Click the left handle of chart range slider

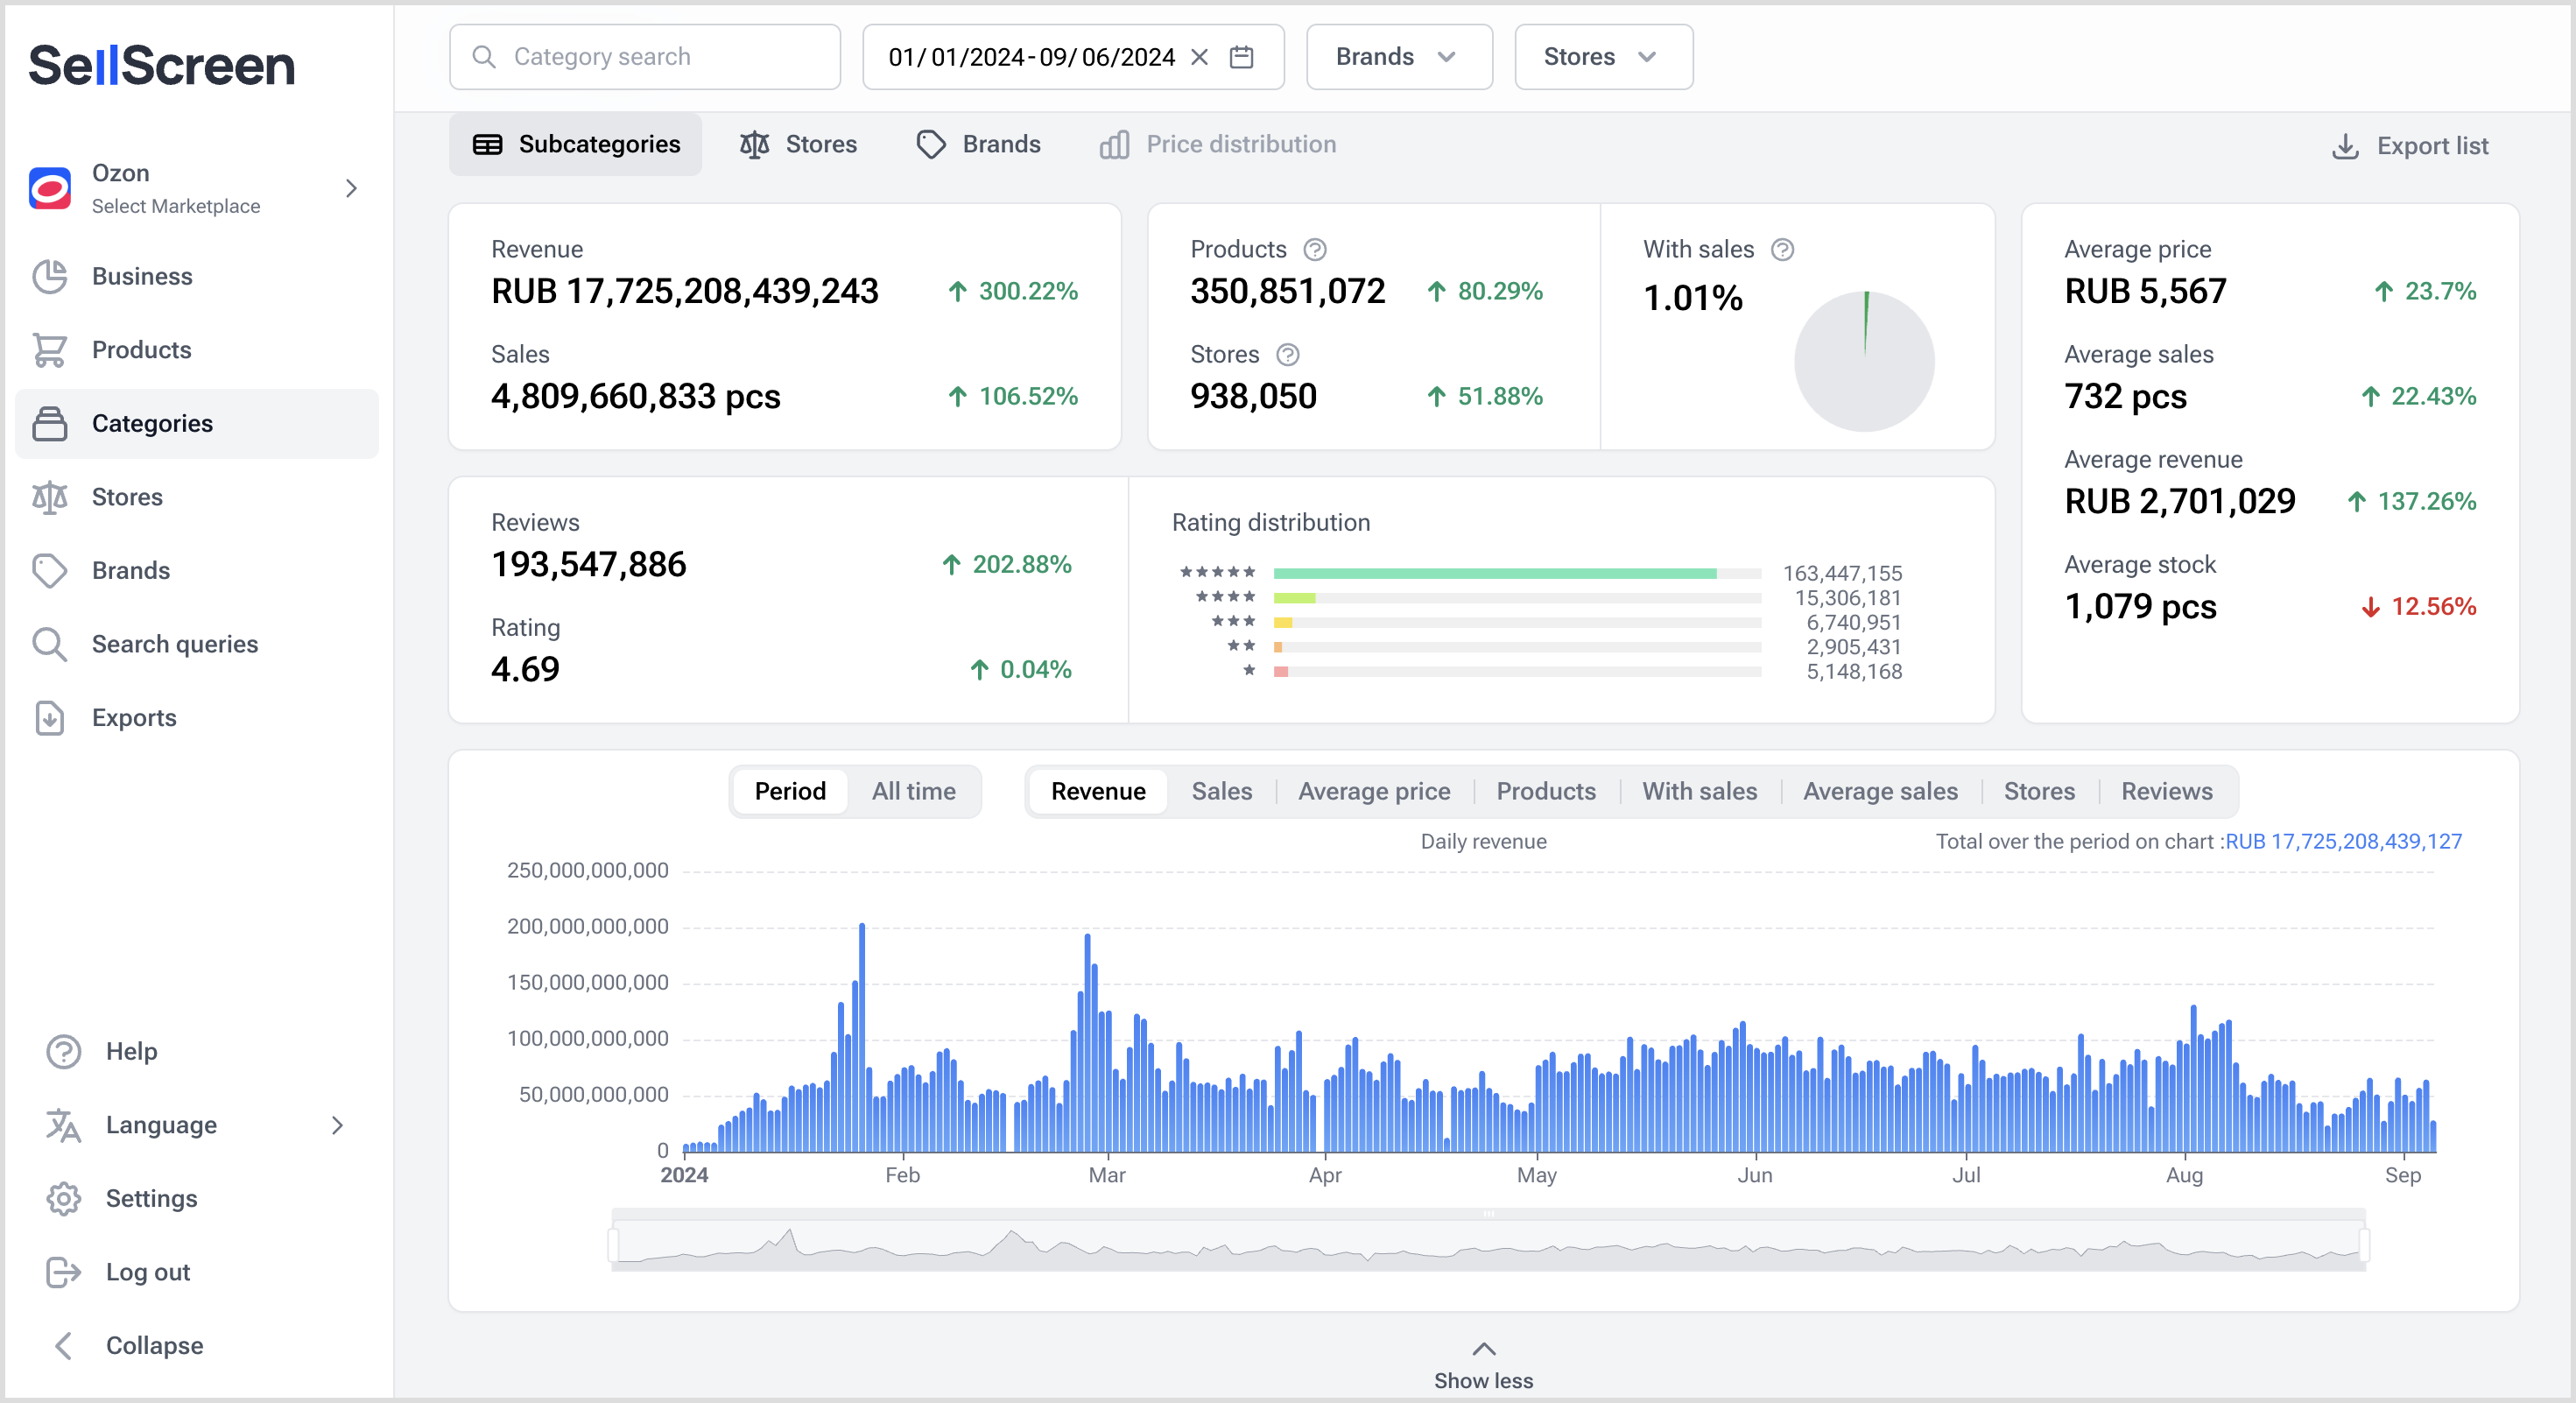click(x=614, y=1245)
